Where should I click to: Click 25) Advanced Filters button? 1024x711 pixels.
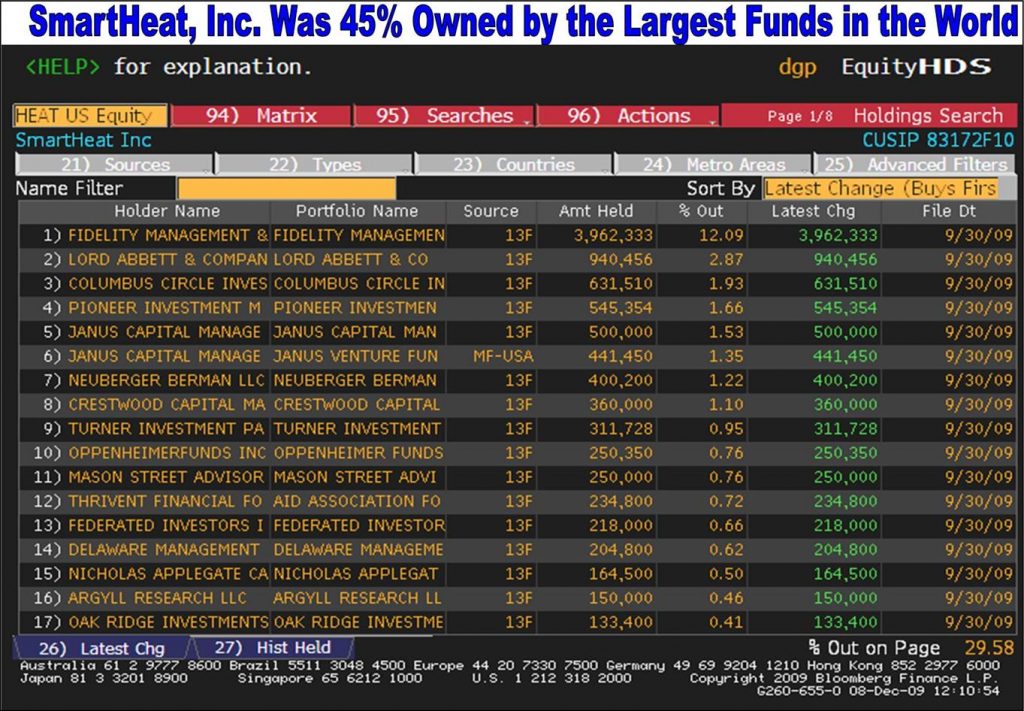(914, 165)
